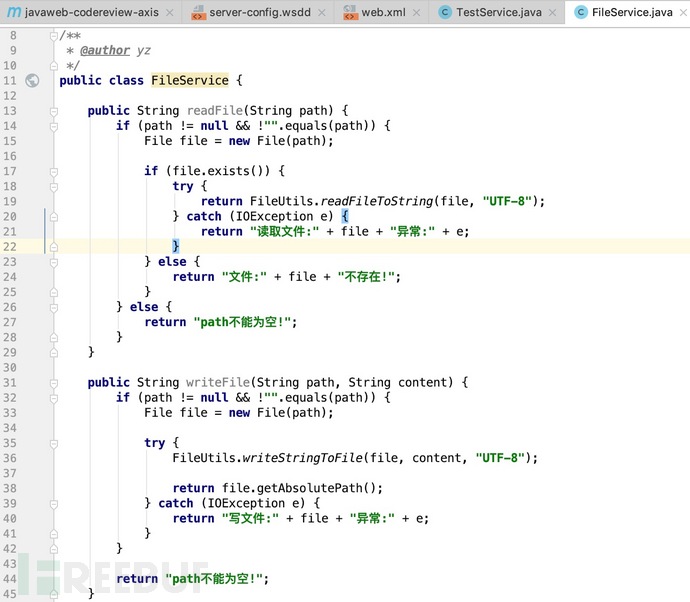Fold the catch block at line 39
The height and width of the screenshot is (602, 690).
tap(54, 504)
